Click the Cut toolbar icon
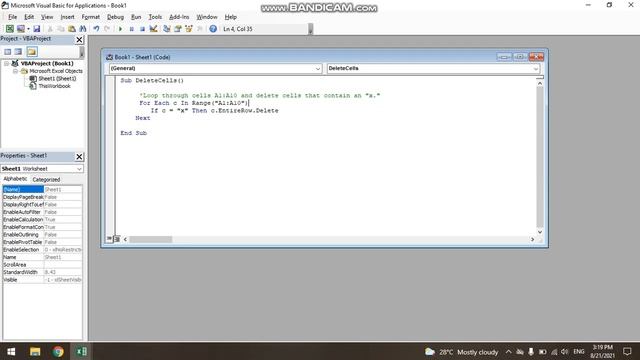This screenshot has height=360, width=640. 50,29
